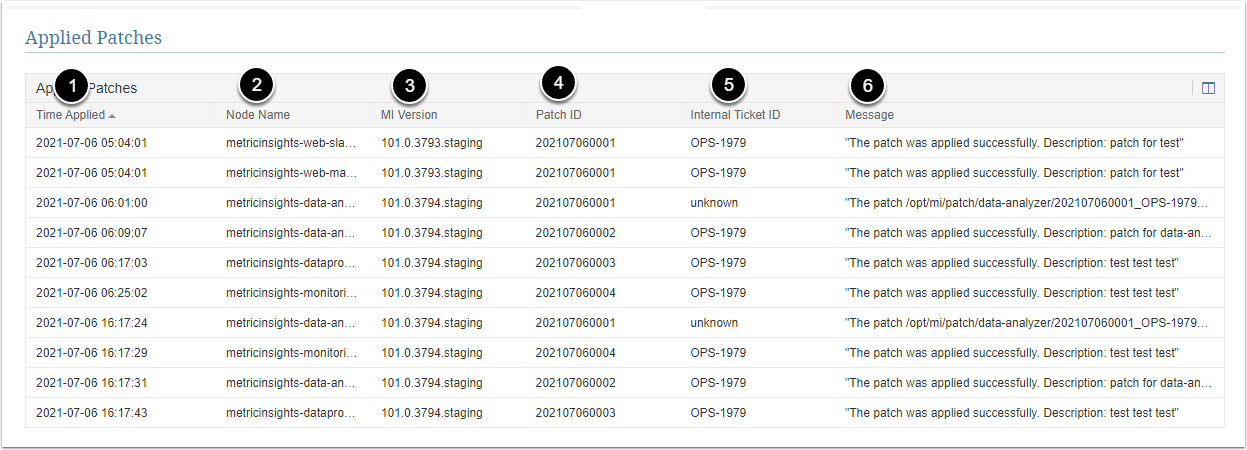
Task: Click the number 1 annotation marker
Action: (71, 86)
